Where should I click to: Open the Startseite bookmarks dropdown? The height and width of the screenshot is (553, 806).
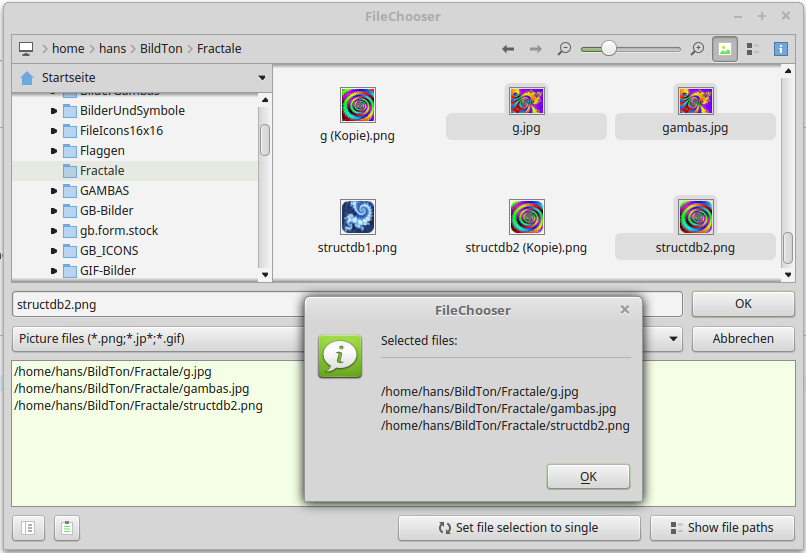(262, 78)
